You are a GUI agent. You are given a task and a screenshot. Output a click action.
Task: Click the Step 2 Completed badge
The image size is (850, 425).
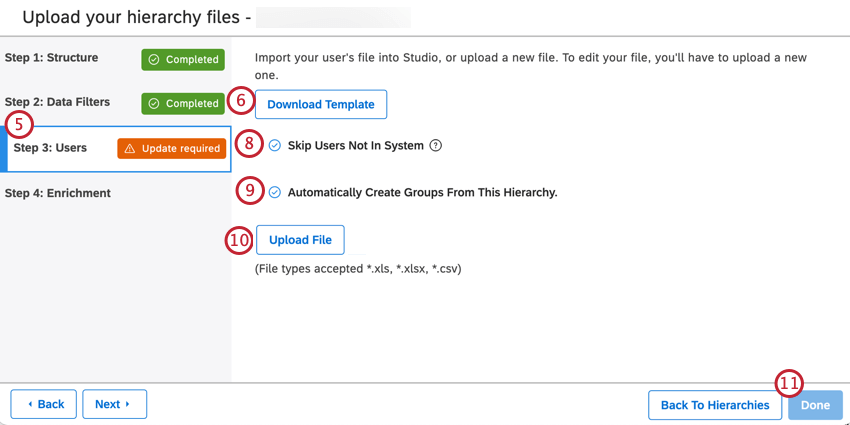183,104
